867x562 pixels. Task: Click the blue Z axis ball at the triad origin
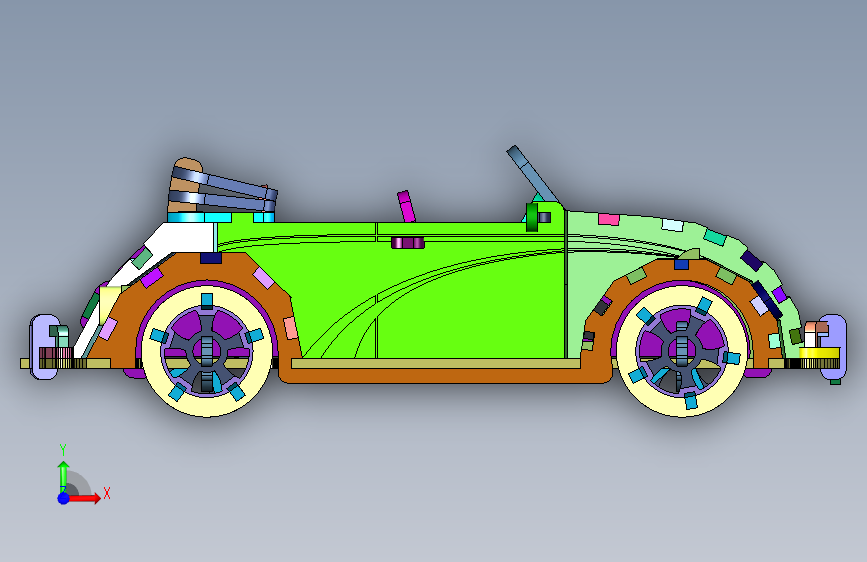[64, 498]
